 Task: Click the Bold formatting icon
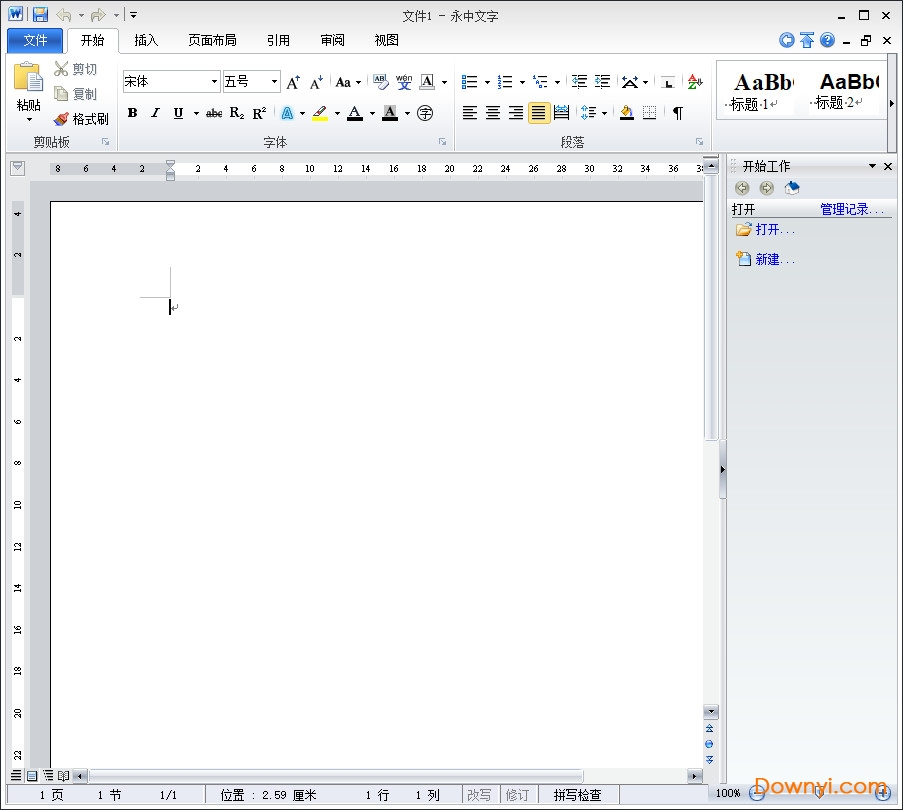pos(132,113)
